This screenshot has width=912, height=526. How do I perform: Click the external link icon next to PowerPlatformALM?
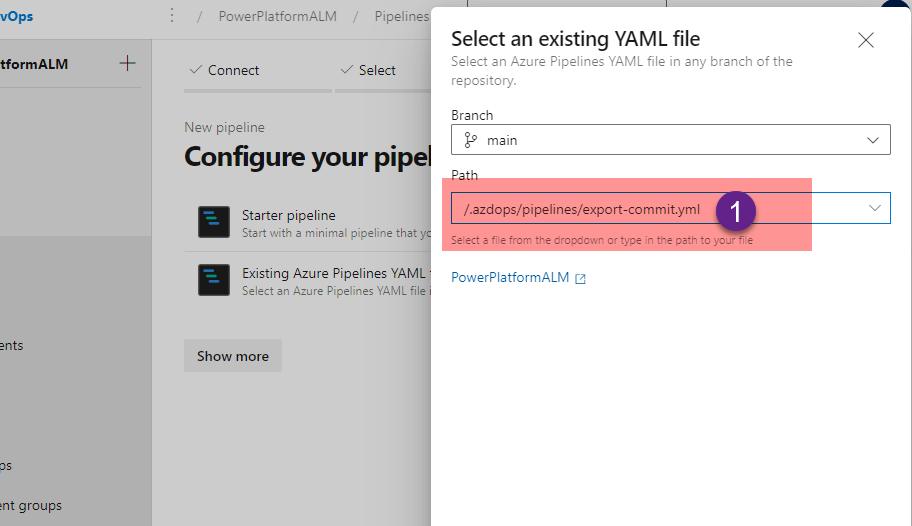pos(580,278)
